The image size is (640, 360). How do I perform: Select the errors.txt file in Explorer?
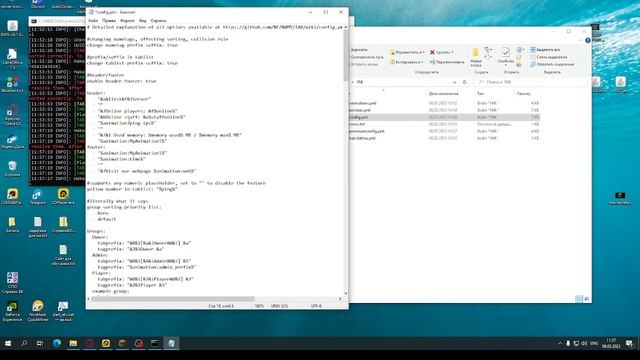[x=357, y=124]
